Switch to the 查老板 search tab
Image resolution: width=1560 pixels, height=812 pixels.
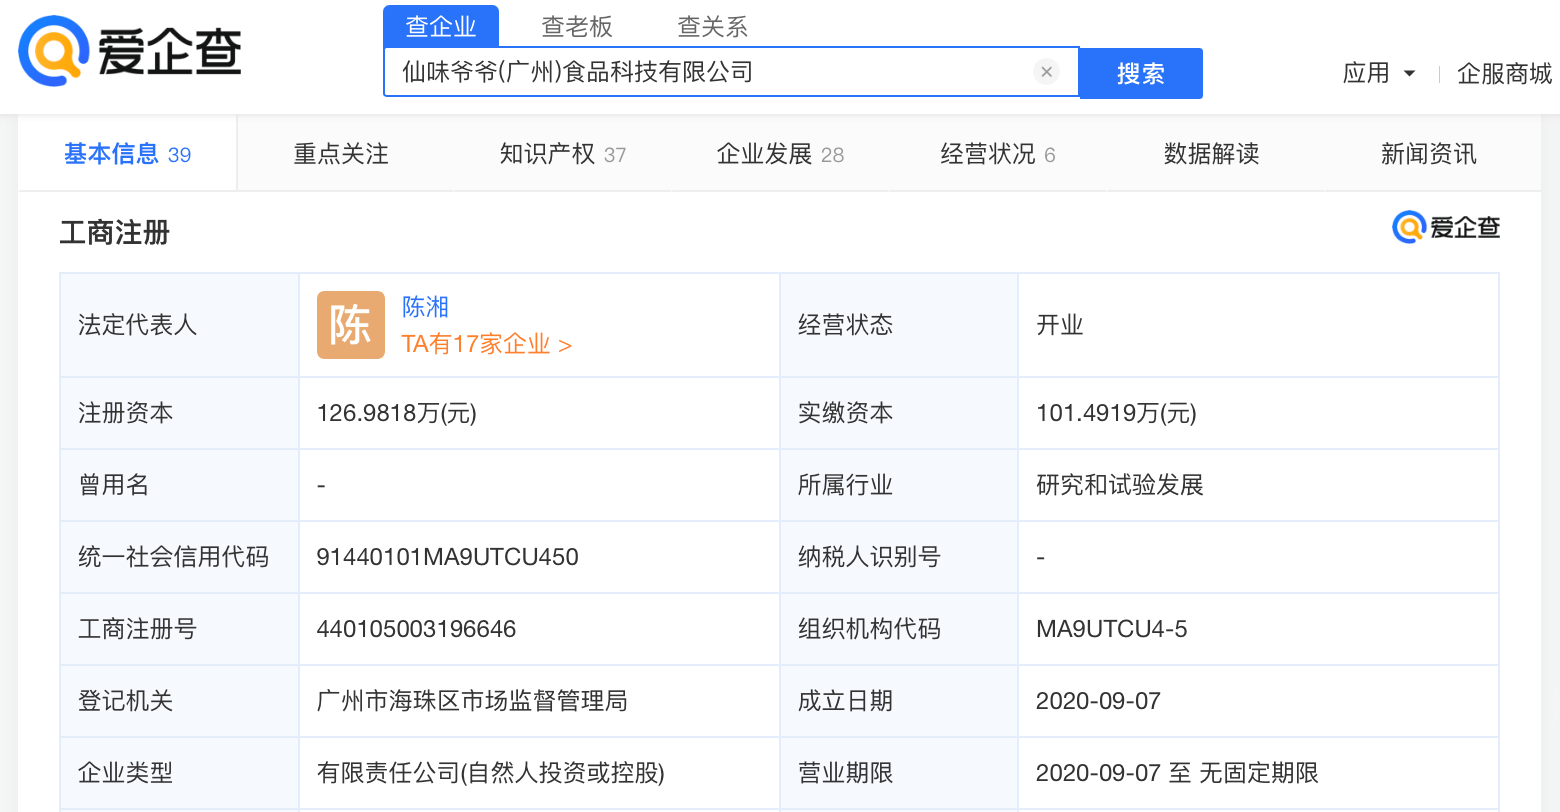(577, 27)
